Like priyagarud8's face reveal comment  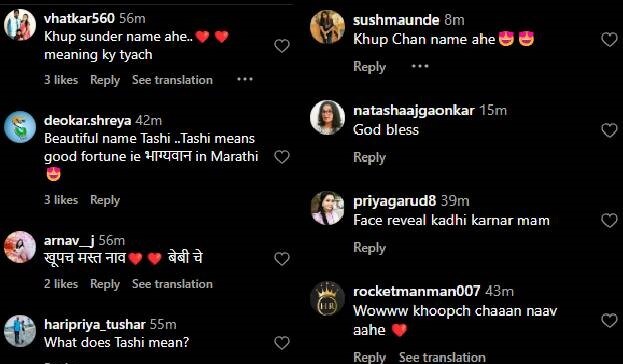coord(609,221)
